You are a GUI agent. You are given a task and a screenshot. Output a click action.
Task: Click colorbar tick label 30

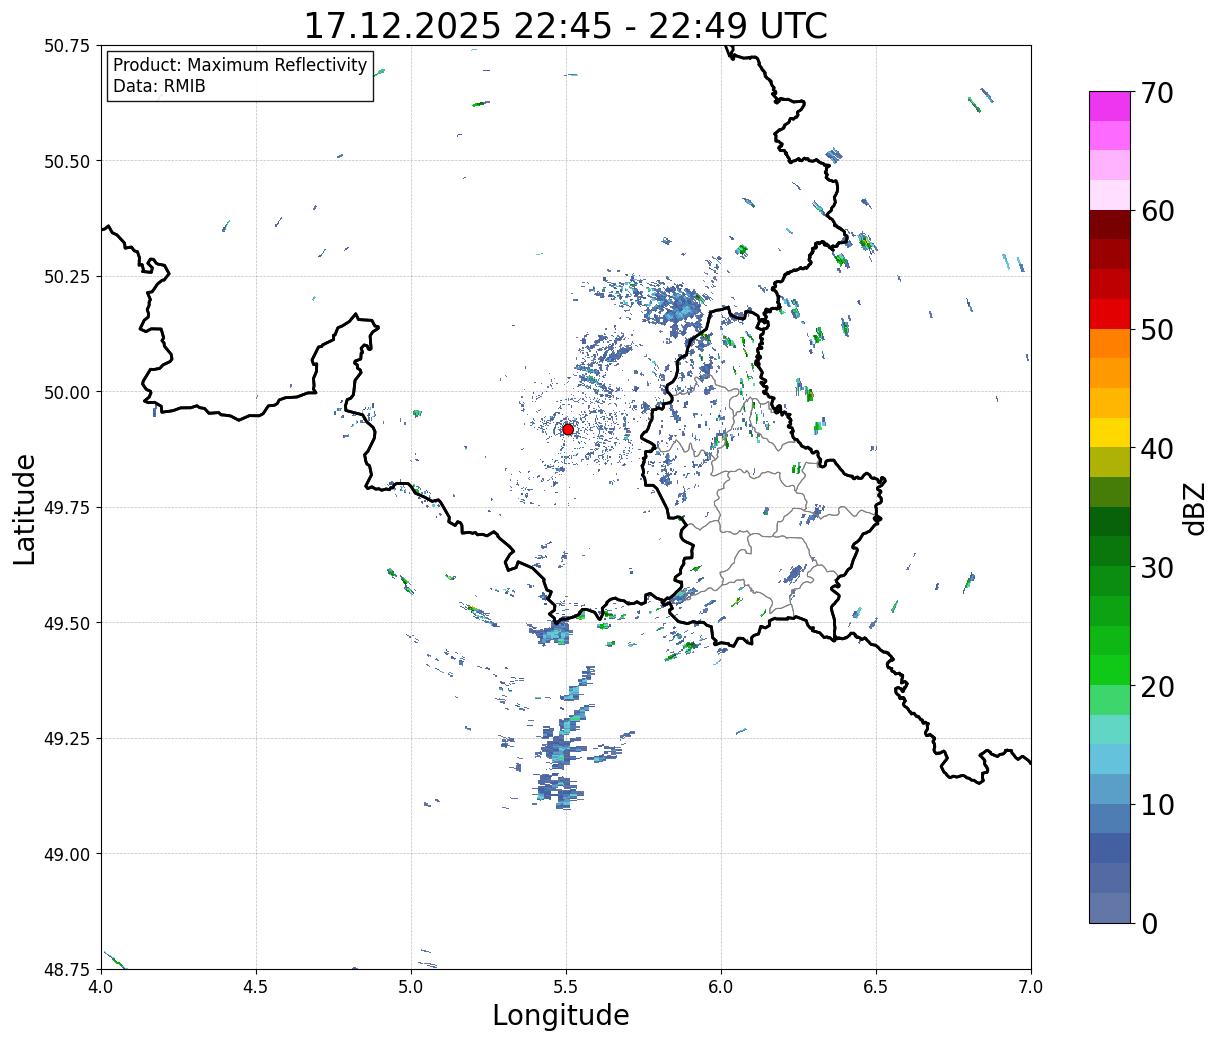pyautogui.click(x=1157, y=567)
